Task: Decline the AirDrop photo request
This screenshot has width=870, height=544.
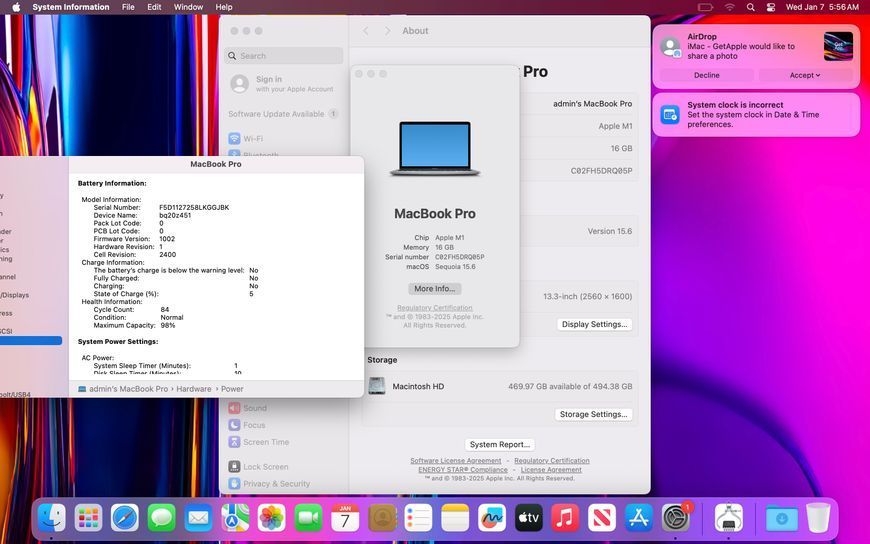Action: (x=706, y=75)
